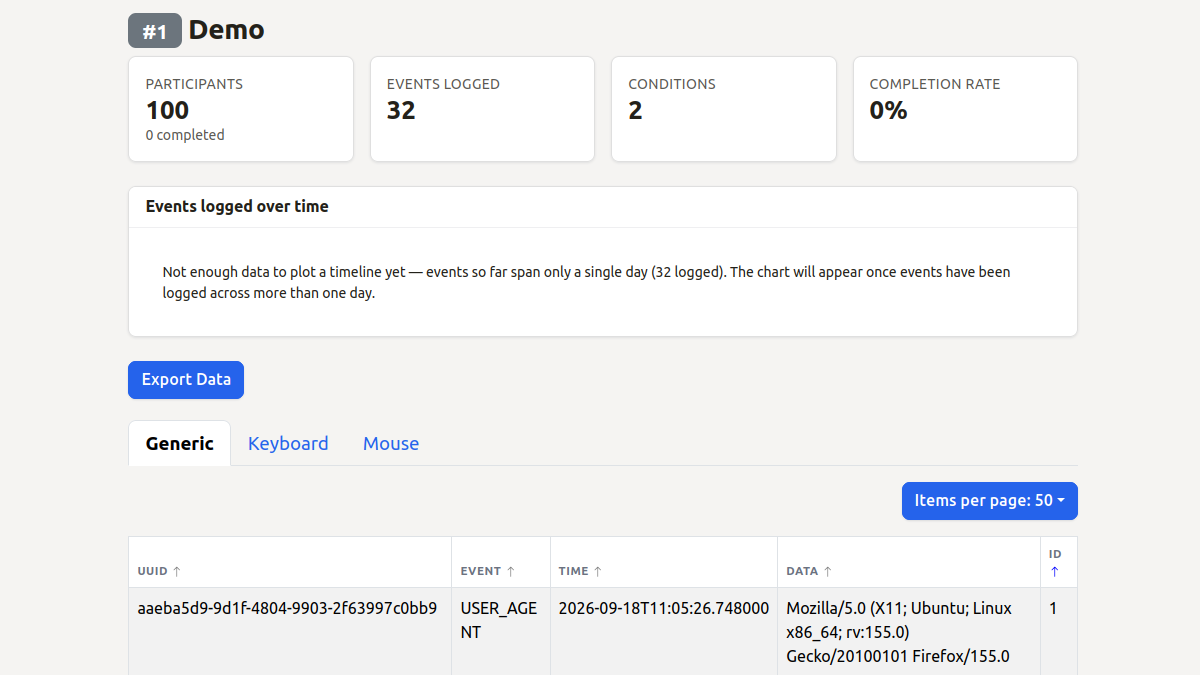Click the 'Not enough data' timeline message
Image resolution: width=1200 pixels, height=675 pixels.
pyautogui.click(x=587, y=283)
